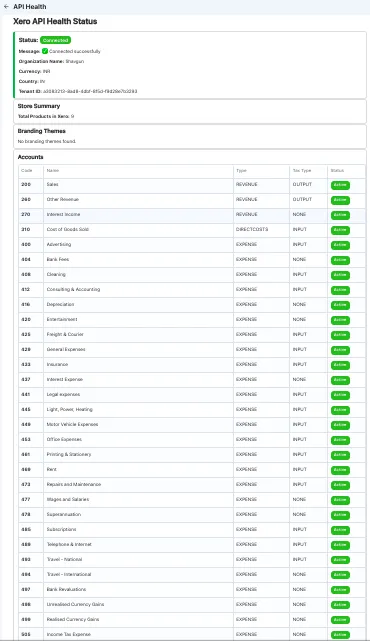Click the 'Cleaning' account name
The height and width of the screenshot is (641, 370).
(x=56, y=274)
